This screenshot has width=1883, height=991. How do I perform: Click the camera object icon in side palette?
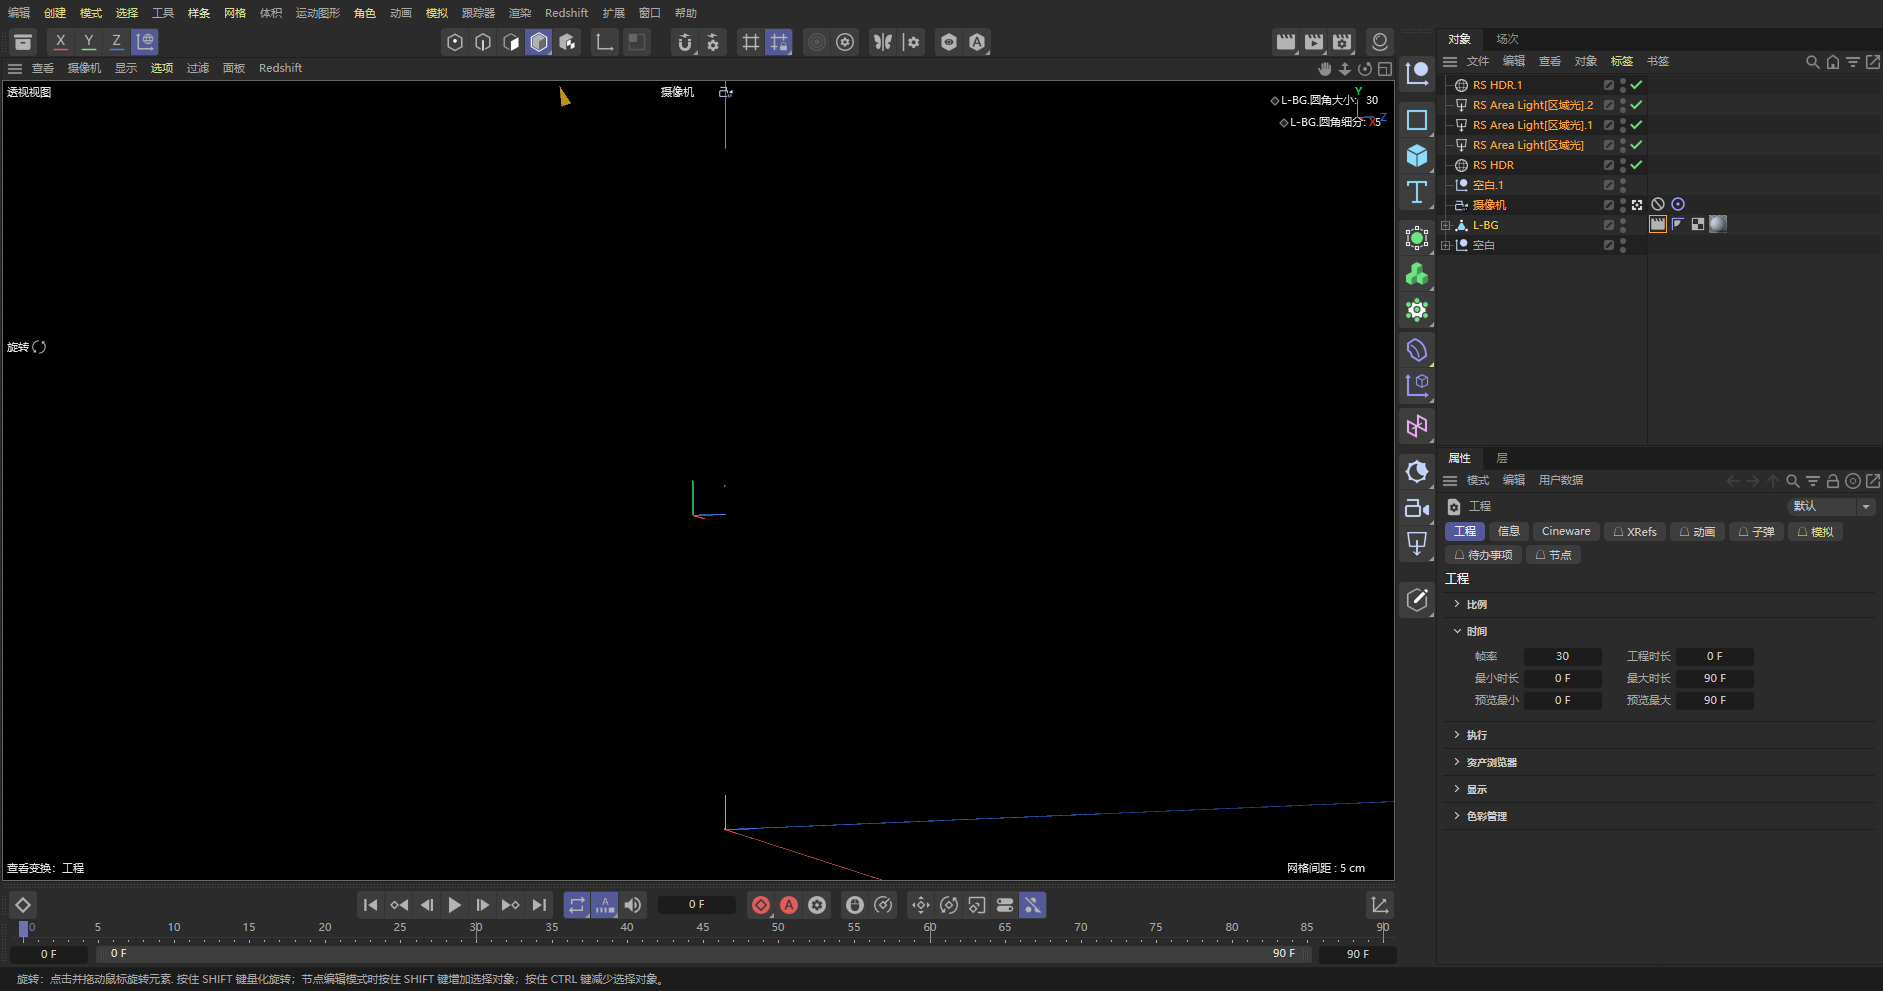click(1417, 508)
